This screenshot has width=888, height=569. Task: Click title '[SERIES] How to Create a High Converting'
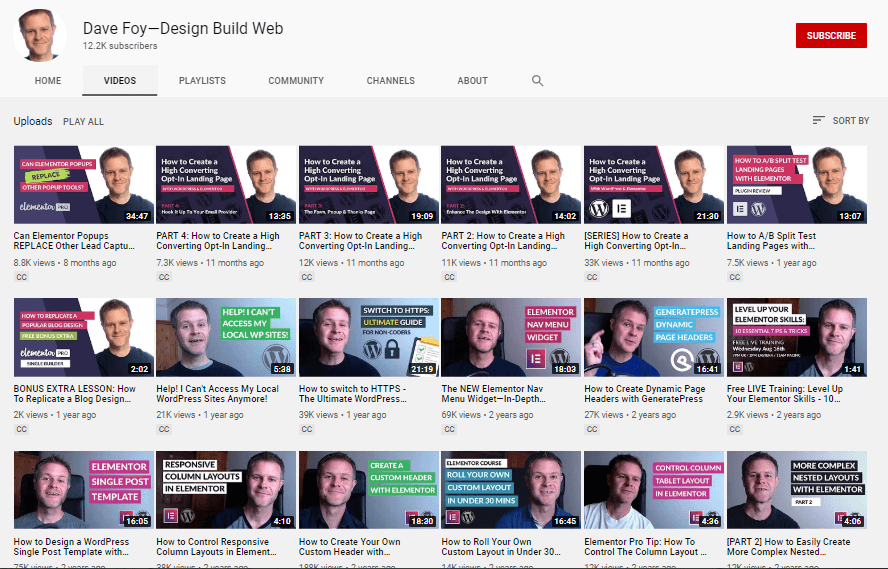click(x=637, y=241)
